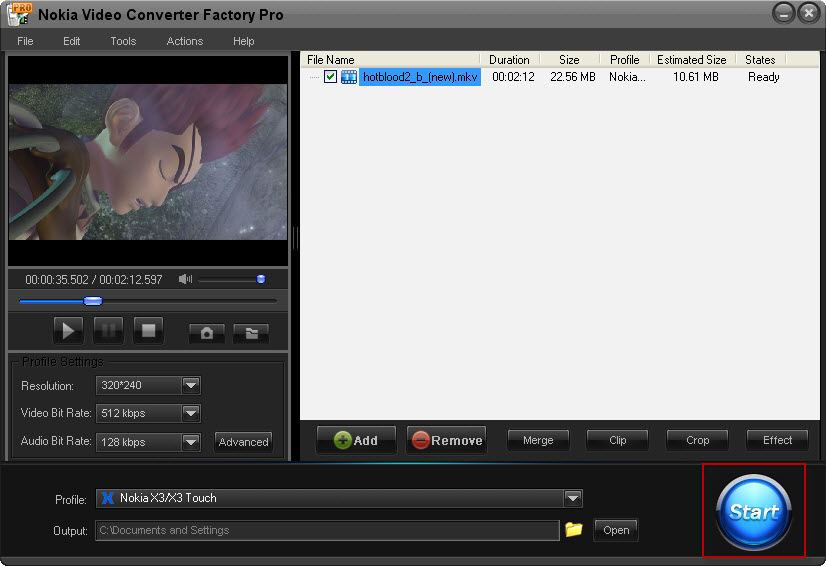Open the Tools menu
Viewport: 826px width, 566px height.
[123, 41]
